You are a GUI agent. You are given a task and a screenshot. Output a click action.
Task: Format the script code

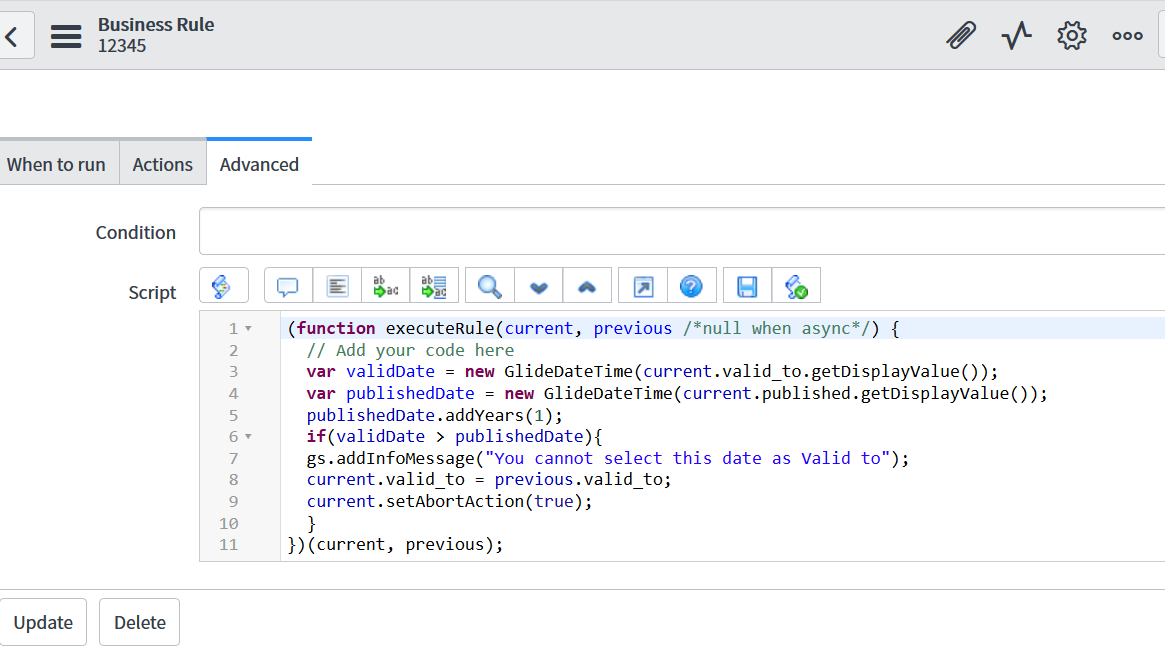(337, 286)
